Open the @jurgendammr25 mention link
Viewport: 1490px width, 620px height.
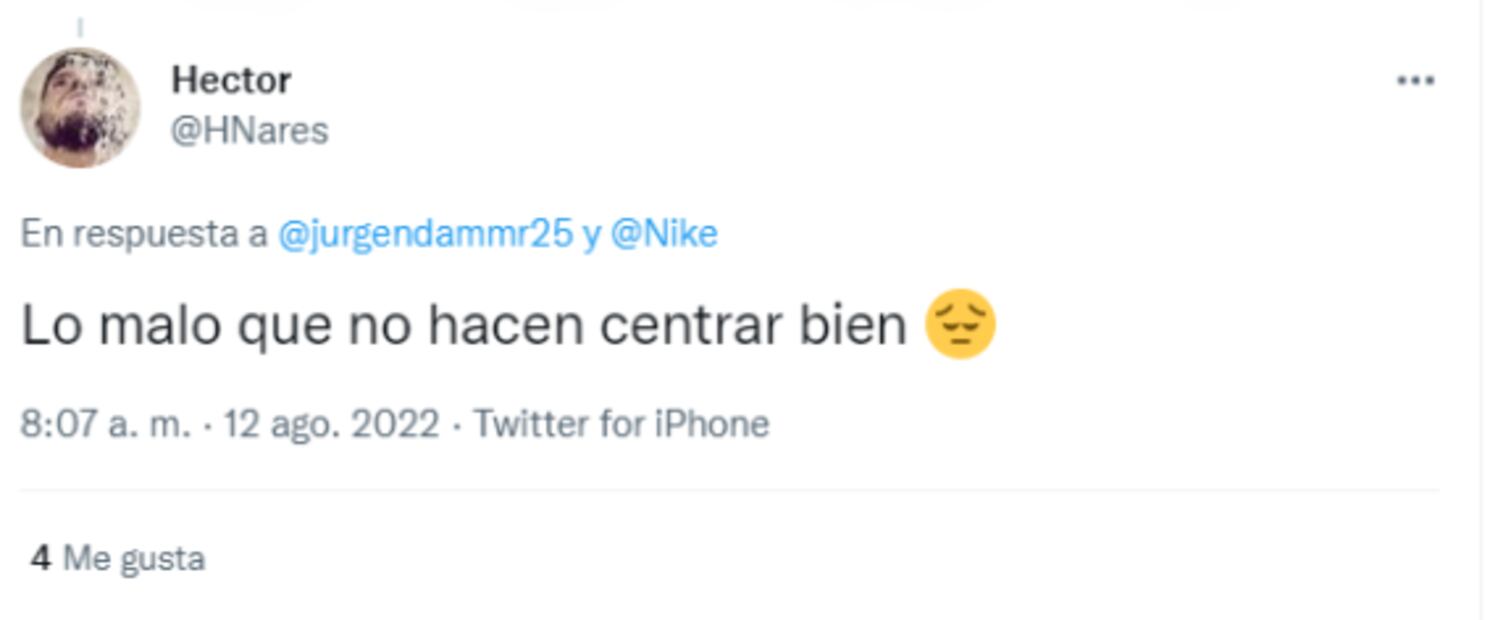[425, 234]
